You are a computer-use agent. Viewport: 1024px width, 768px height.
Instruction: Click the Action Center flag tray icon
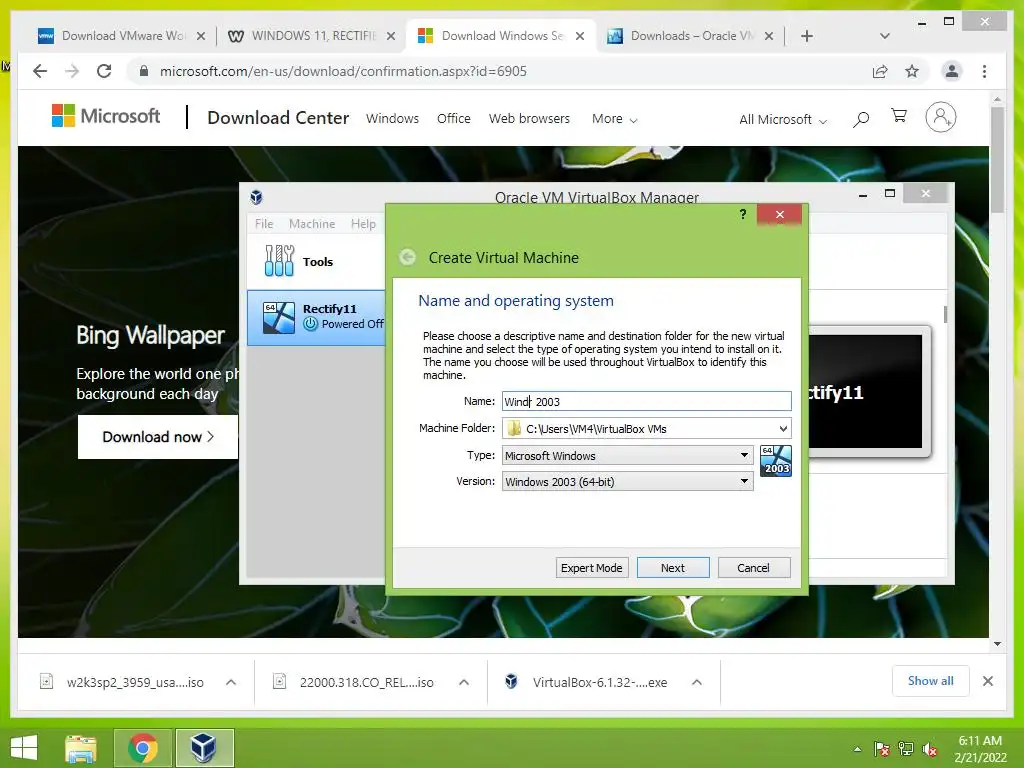click(881, 749)
